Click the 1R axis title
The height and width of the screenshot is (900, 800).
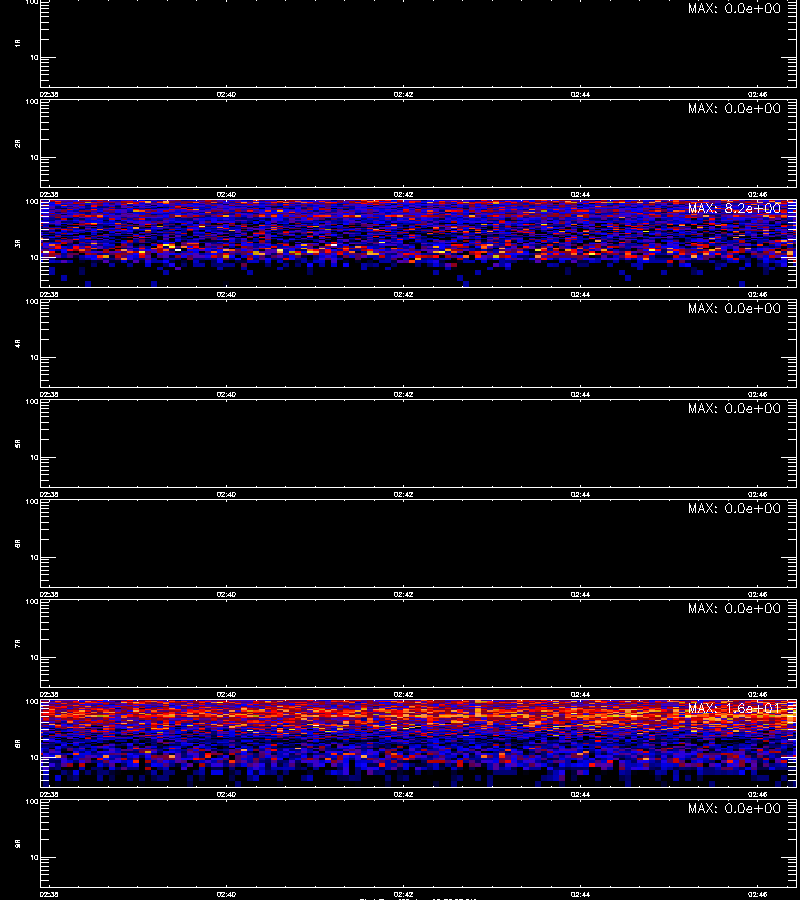(18, 43)
